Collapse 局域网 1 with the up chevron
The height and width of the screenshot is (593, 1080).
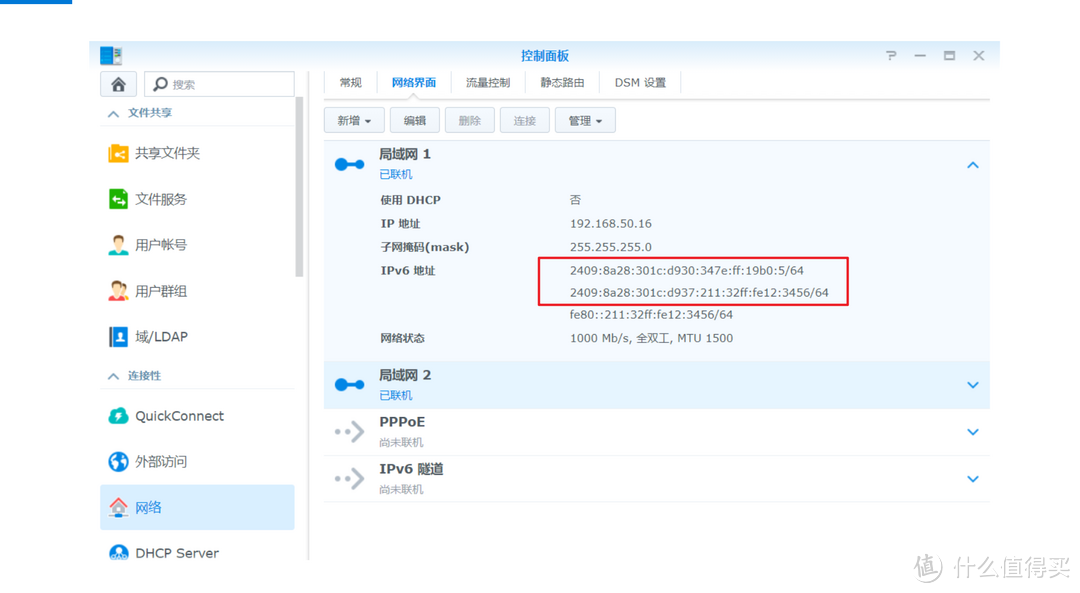point(973,165)
